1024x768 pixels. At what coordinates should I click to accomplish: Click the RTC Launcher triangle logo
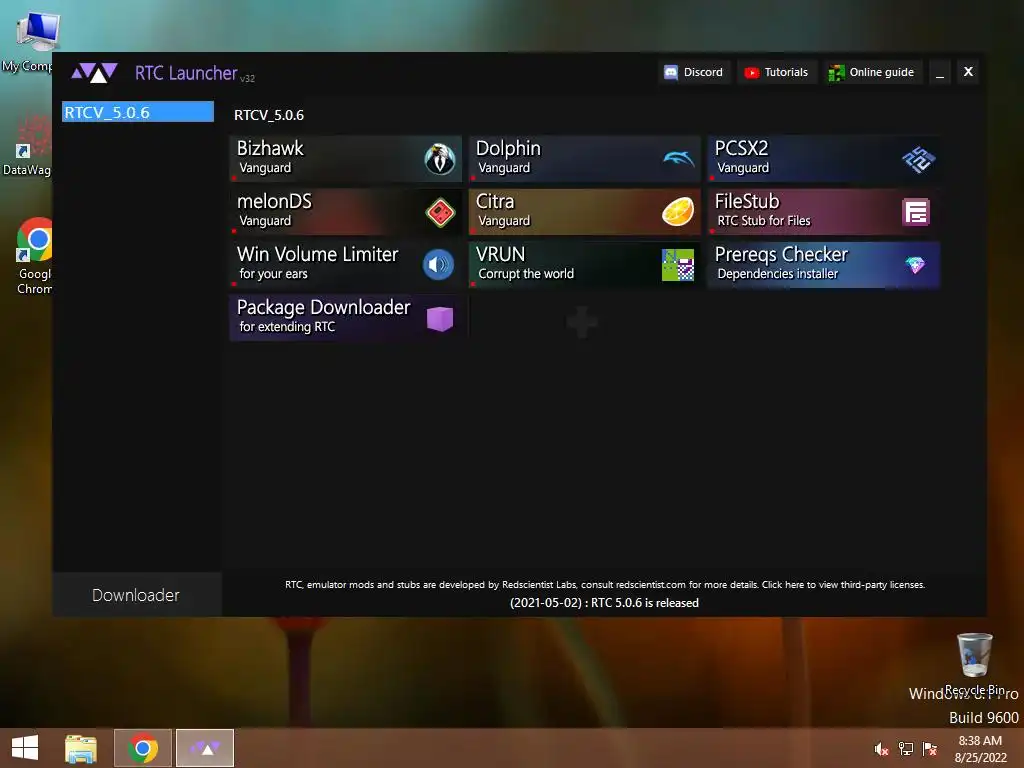(x=95, y=72)
